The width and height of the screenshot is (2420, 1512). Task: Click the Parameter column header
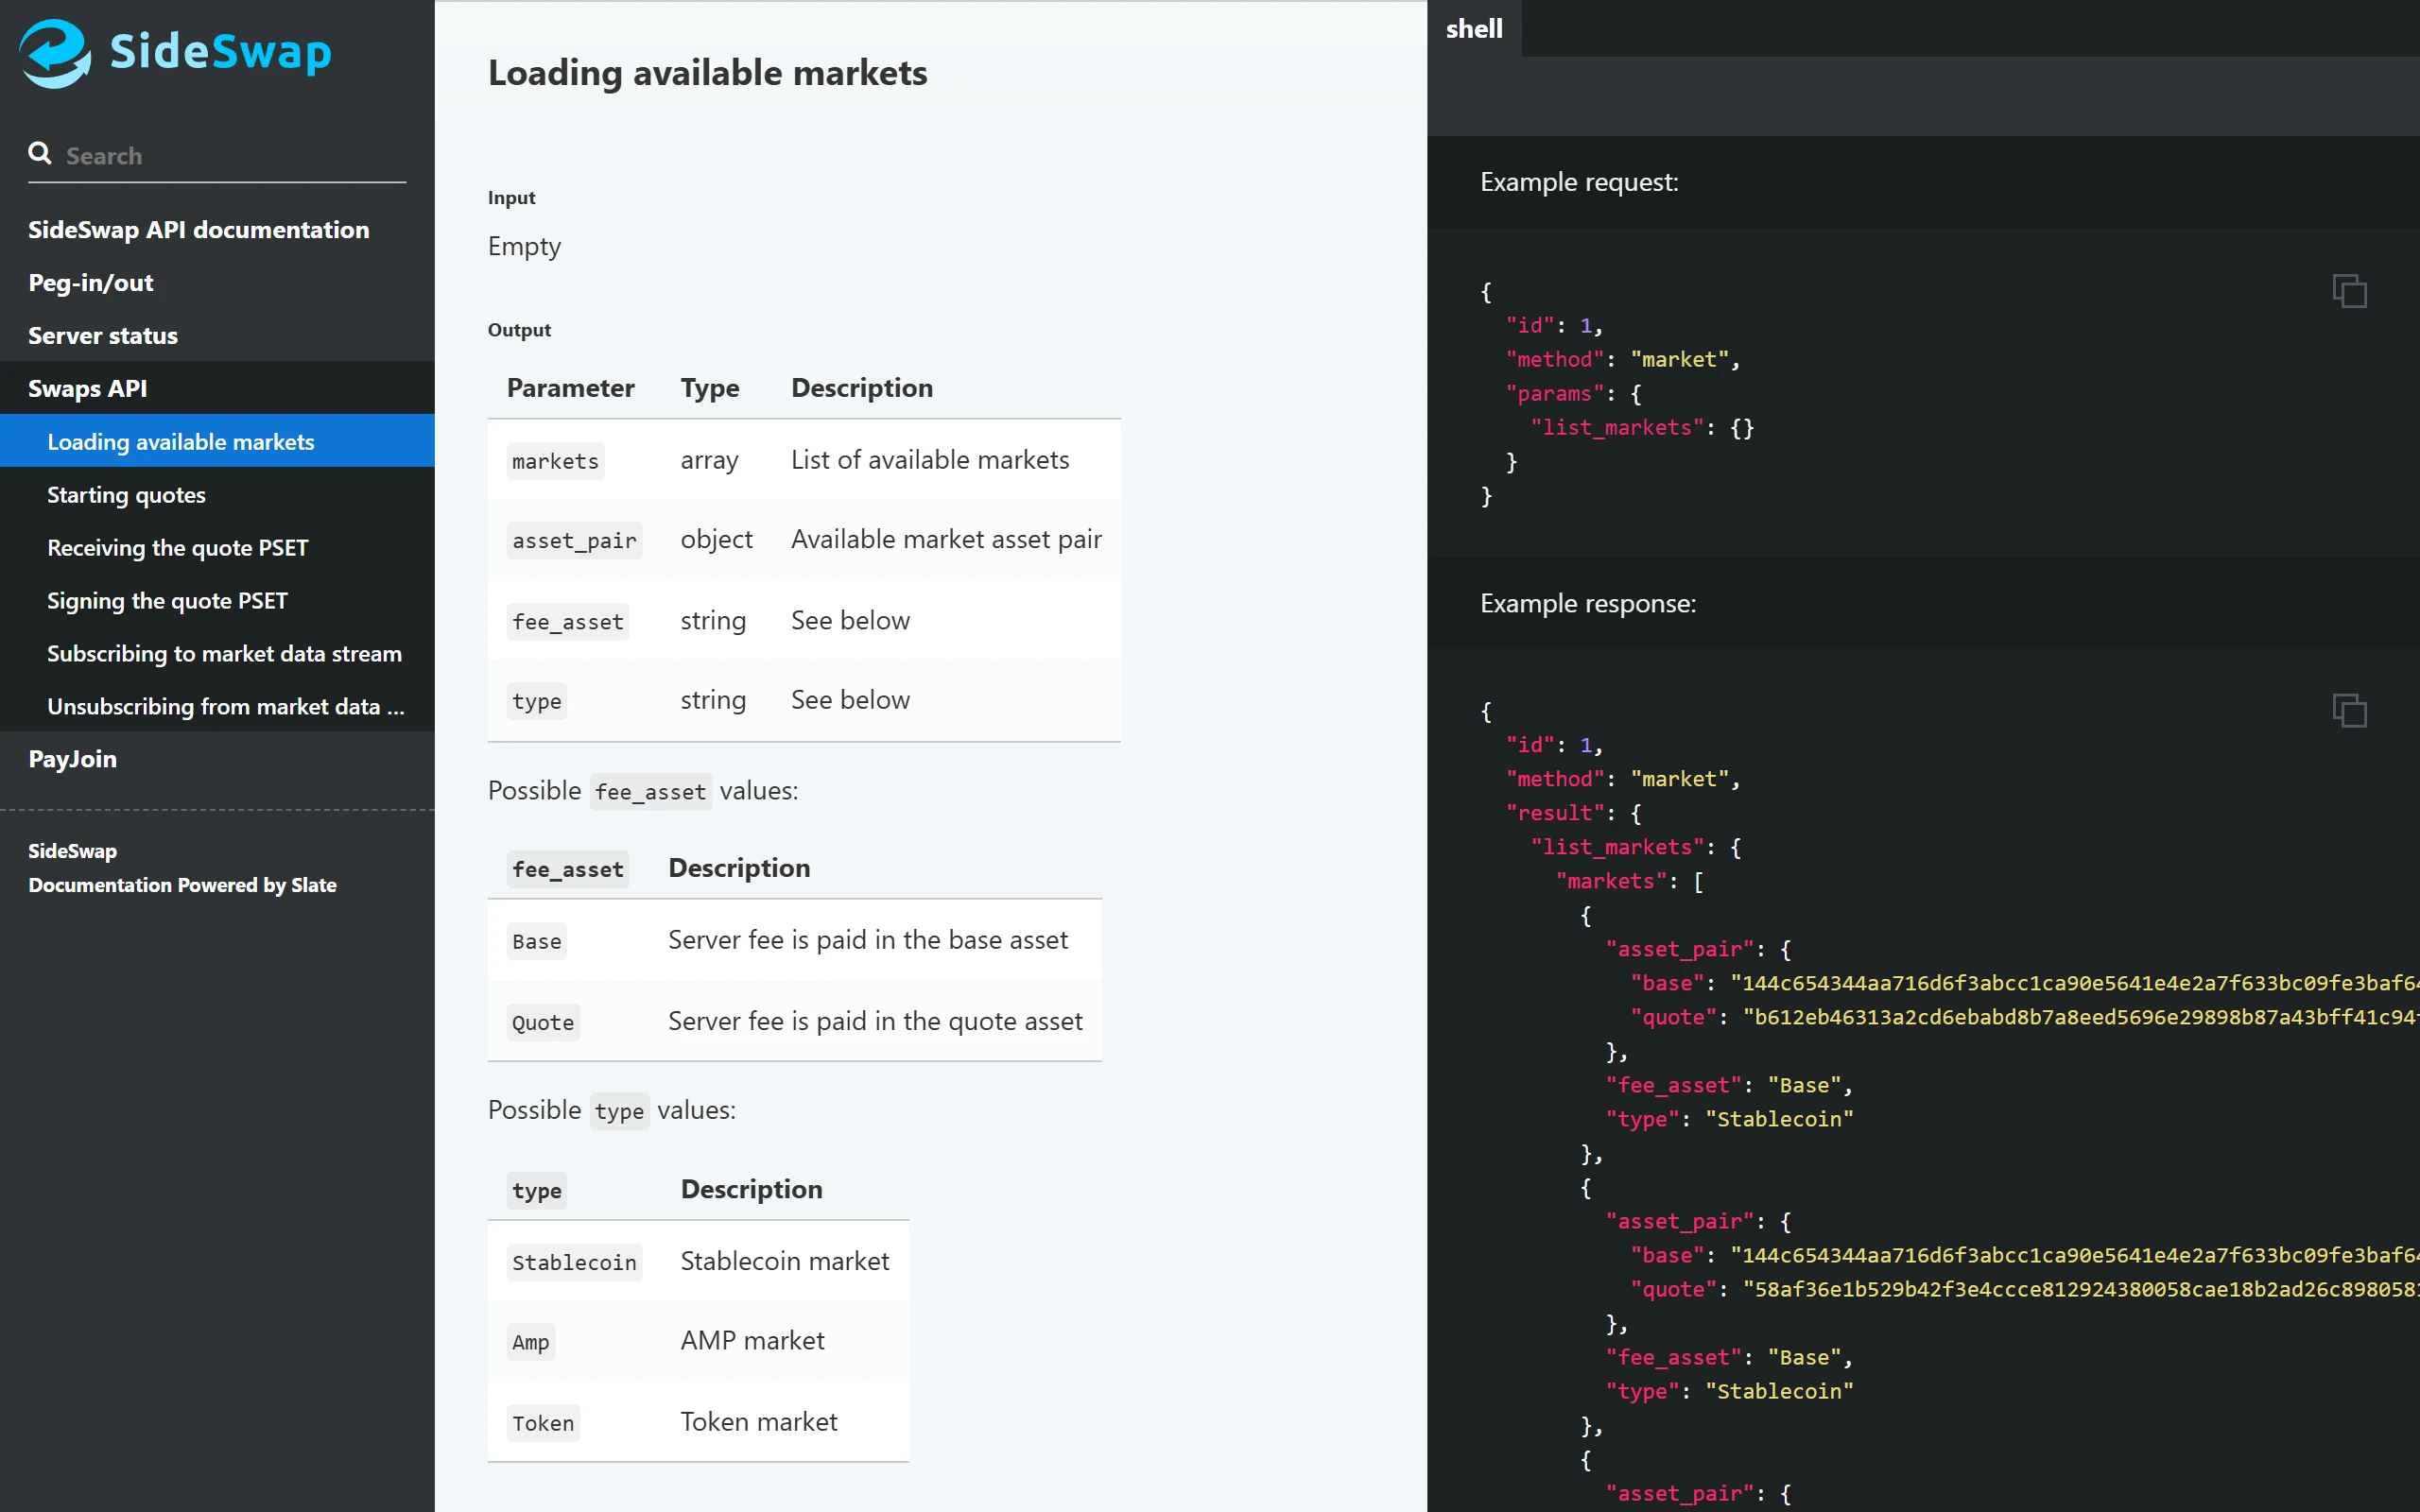(x=570, y=388)
